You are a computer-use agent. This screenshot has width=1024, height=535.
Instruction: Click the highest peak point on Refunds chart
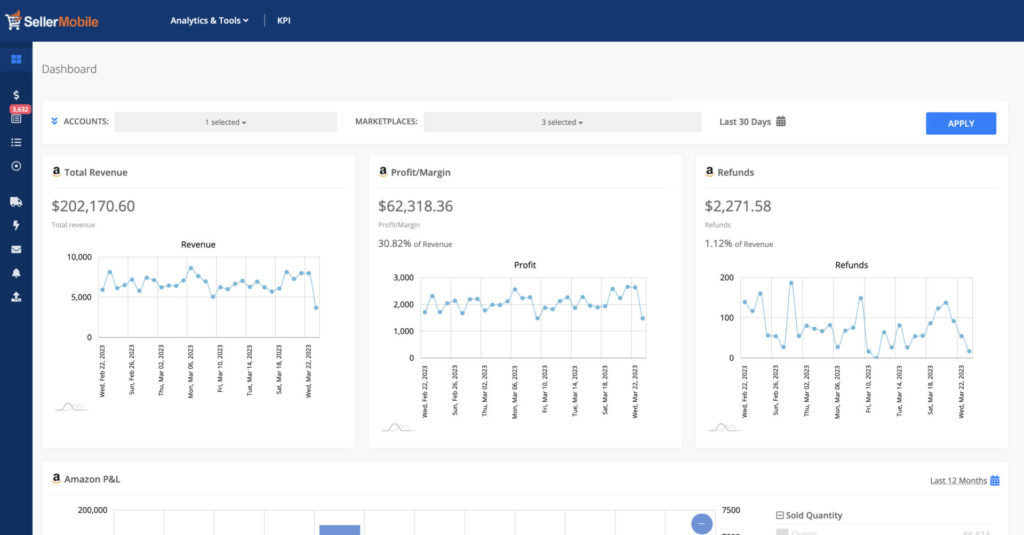coord(791,284)
